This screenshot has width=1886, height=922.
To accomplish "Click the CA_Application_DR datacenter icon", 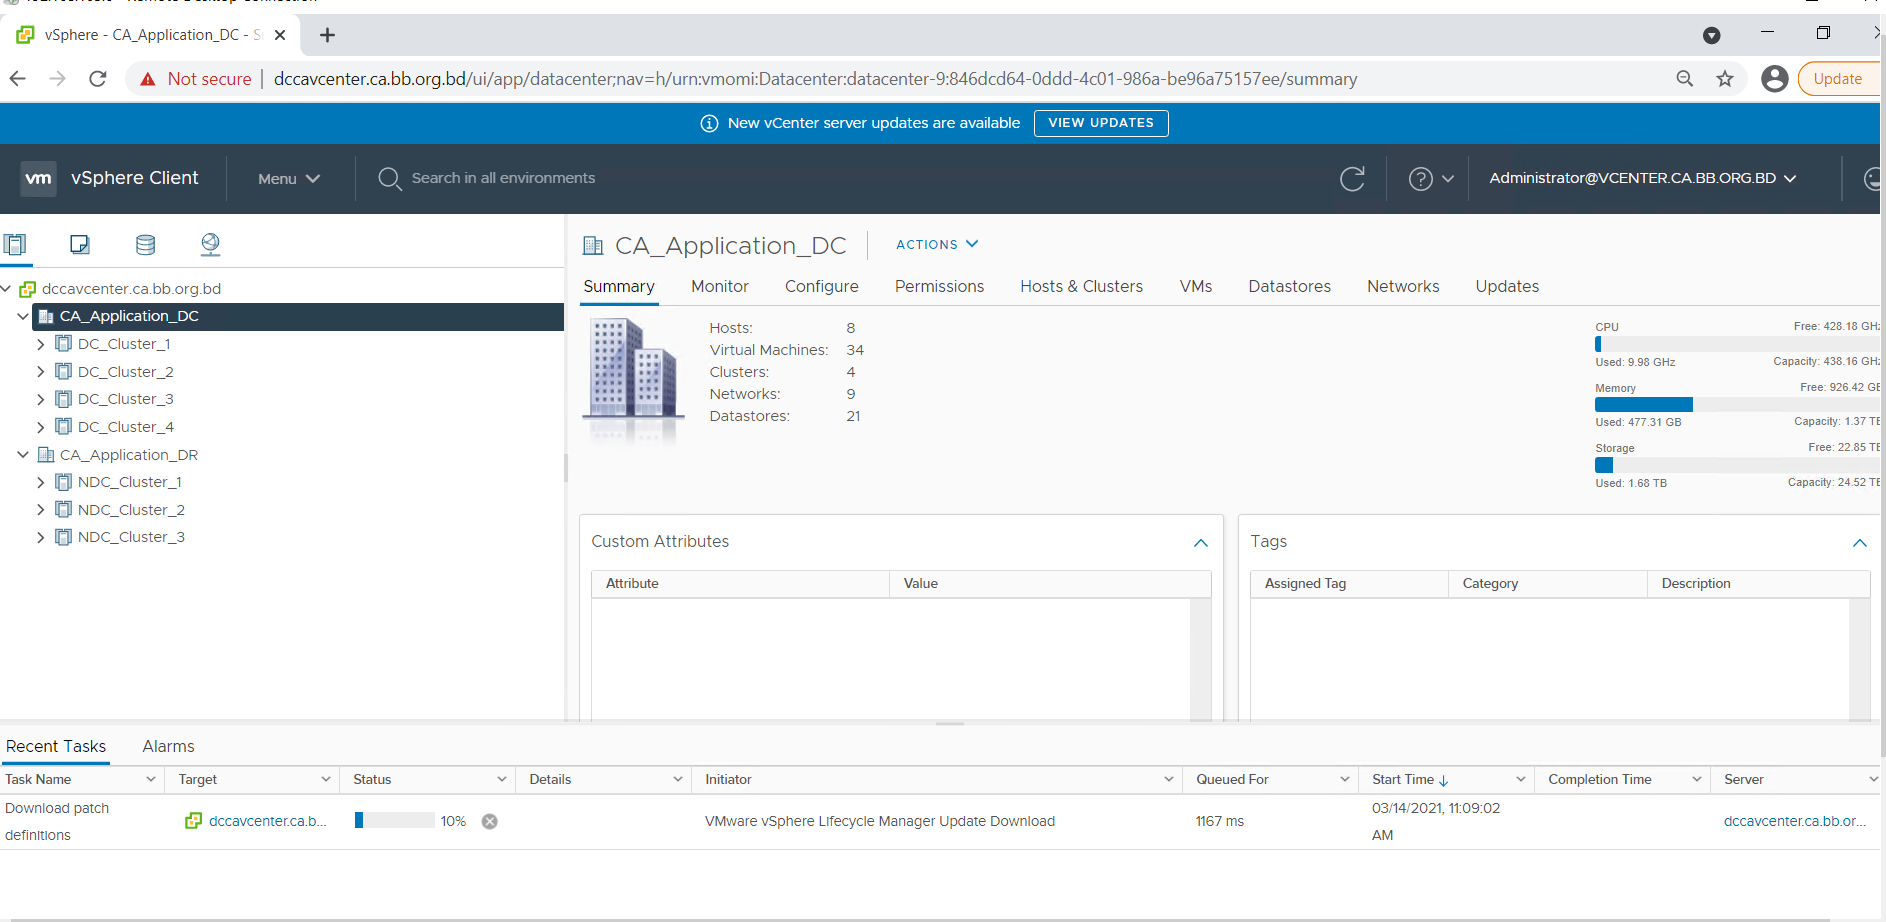I will [46, 454].
